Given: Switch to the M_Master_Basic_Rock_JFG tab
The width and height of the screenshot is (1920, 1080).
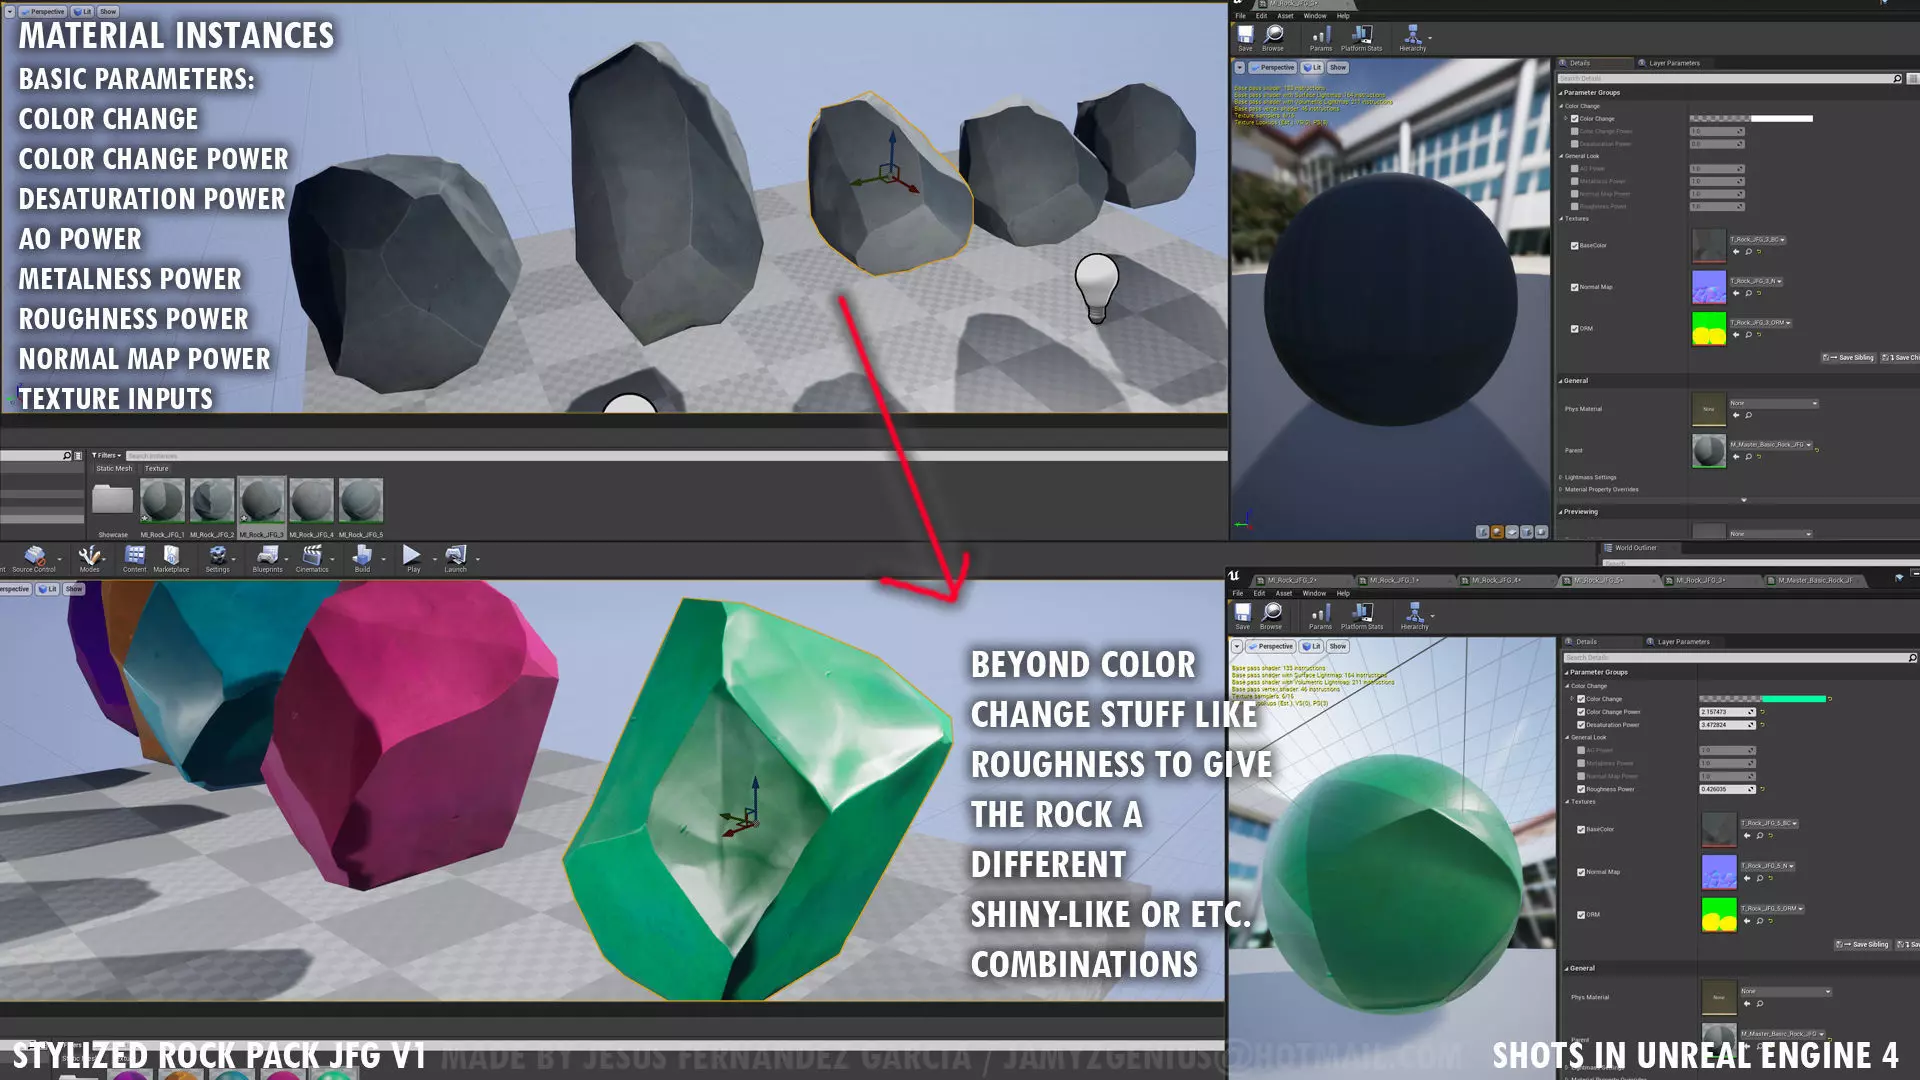Looking at the screenshot, I should point(1815,581).
